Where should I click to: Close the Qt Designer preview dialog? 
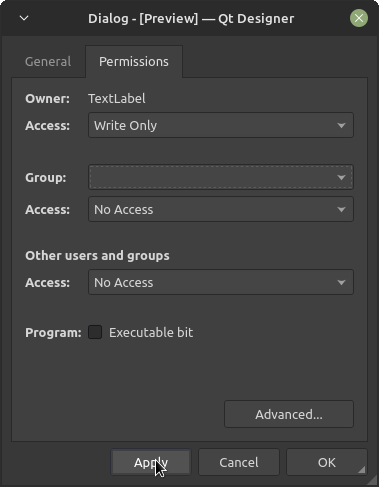359,18
